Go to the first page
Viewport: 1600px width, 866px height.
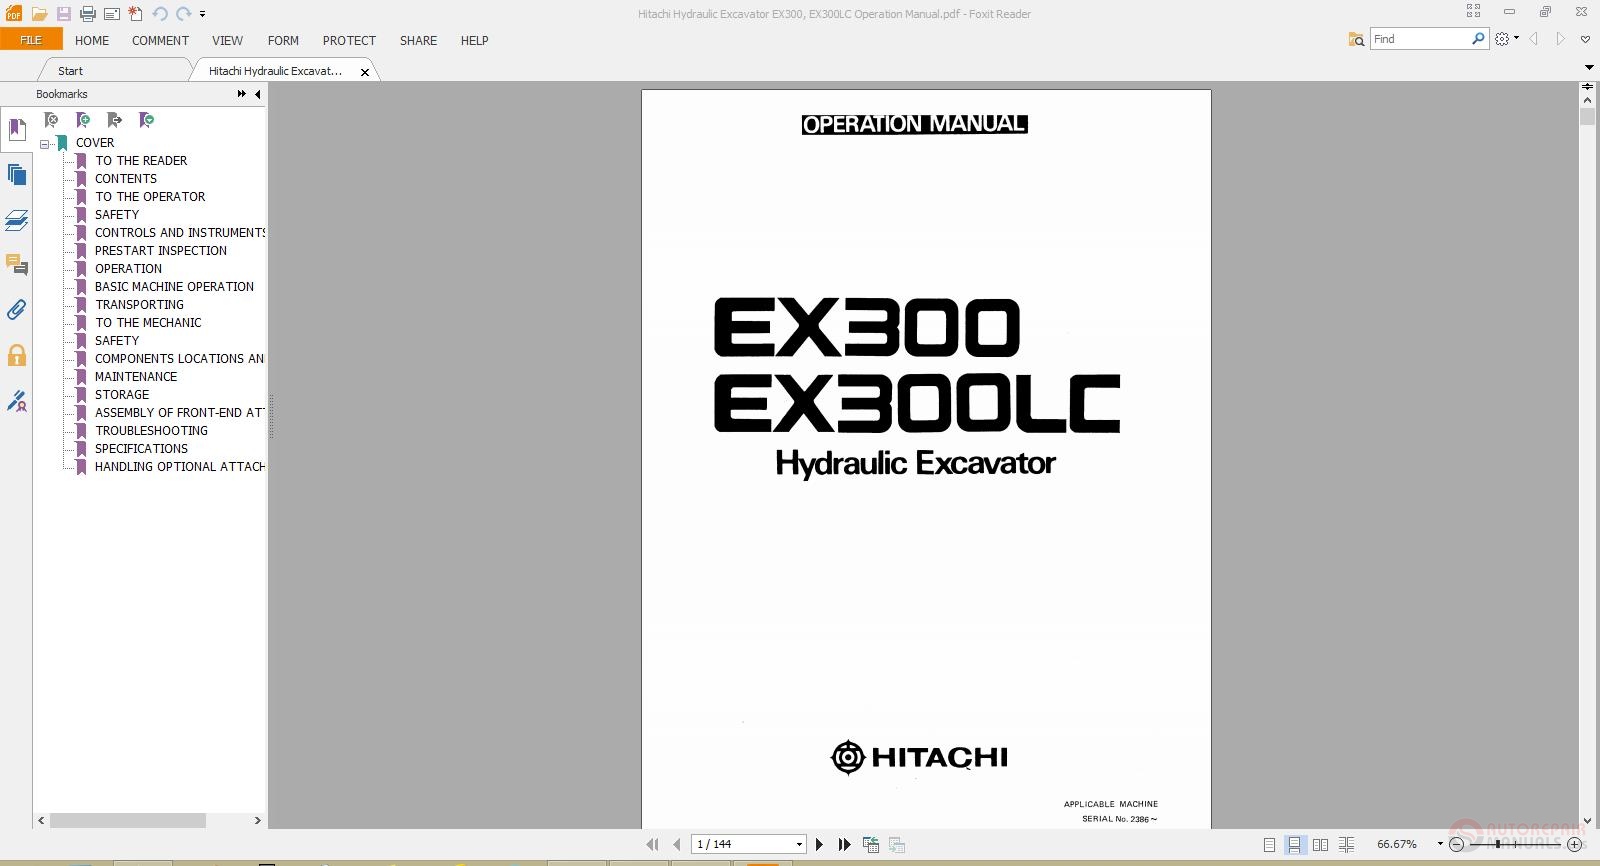[x=652, y=845]
